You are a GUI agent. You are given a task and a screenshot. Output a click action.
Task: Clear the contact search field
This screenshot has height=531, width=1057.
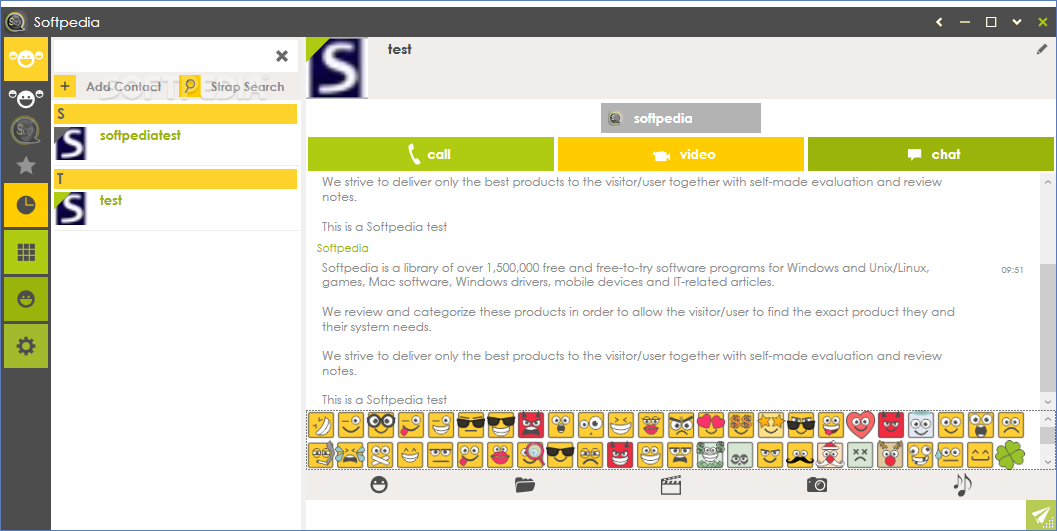282,56
